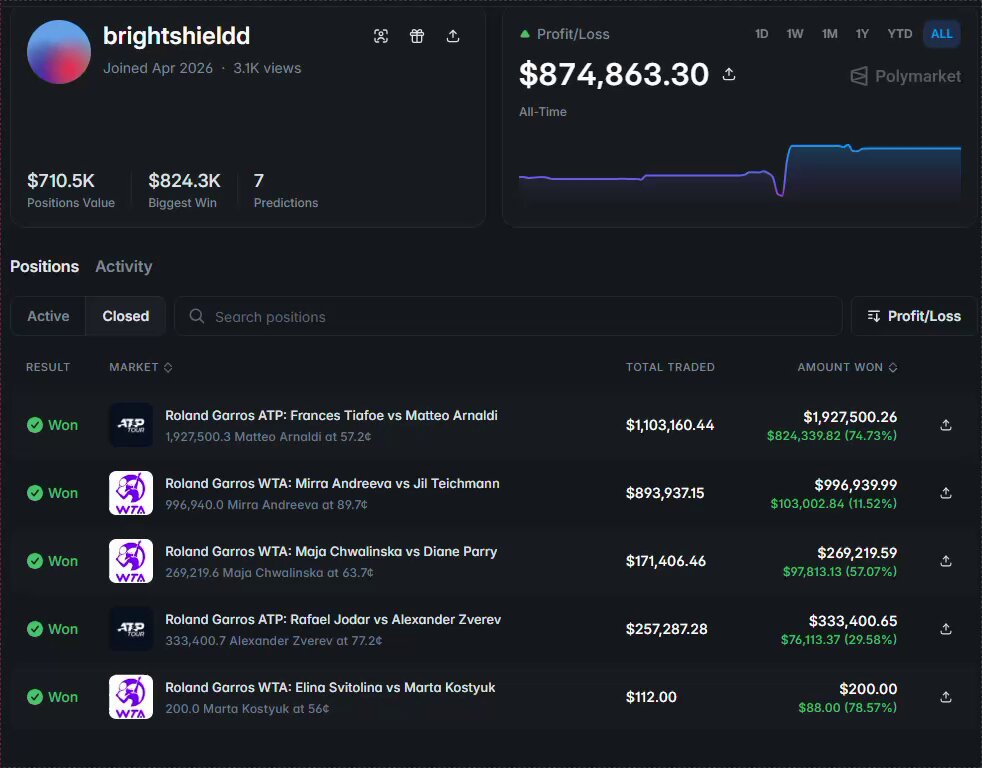The image size is (982, 768).
Task: Open Mirra Andreeva vs Jil Teichmann market
Action: tap(333, 484)
